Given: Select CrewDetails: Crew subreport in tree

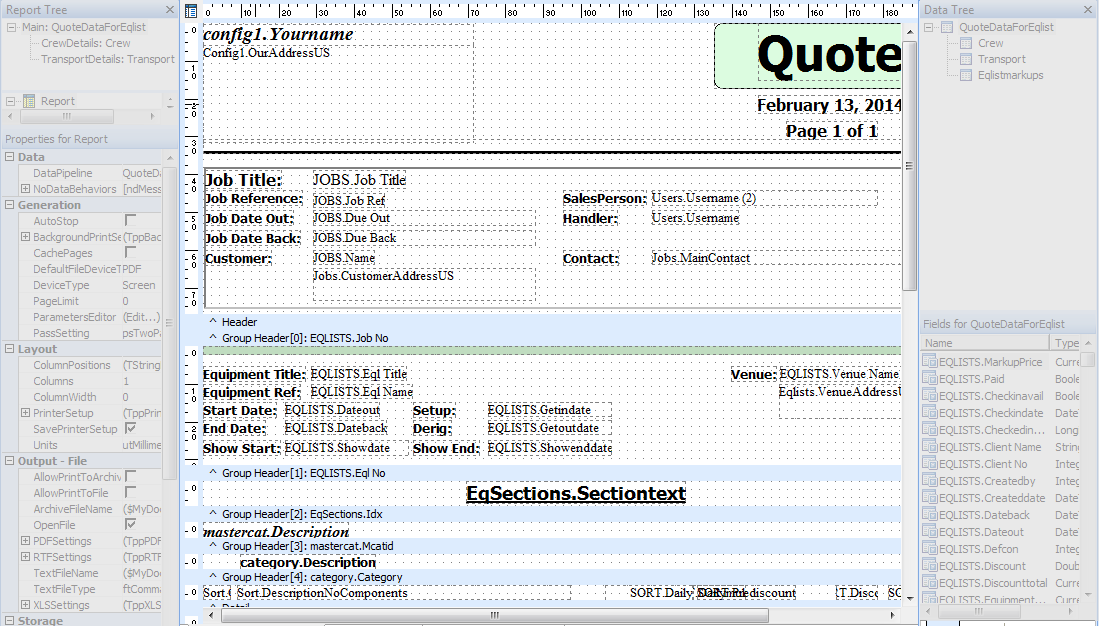Looking at the screenshot, I should pyautogui.click(x=85, y=43).
